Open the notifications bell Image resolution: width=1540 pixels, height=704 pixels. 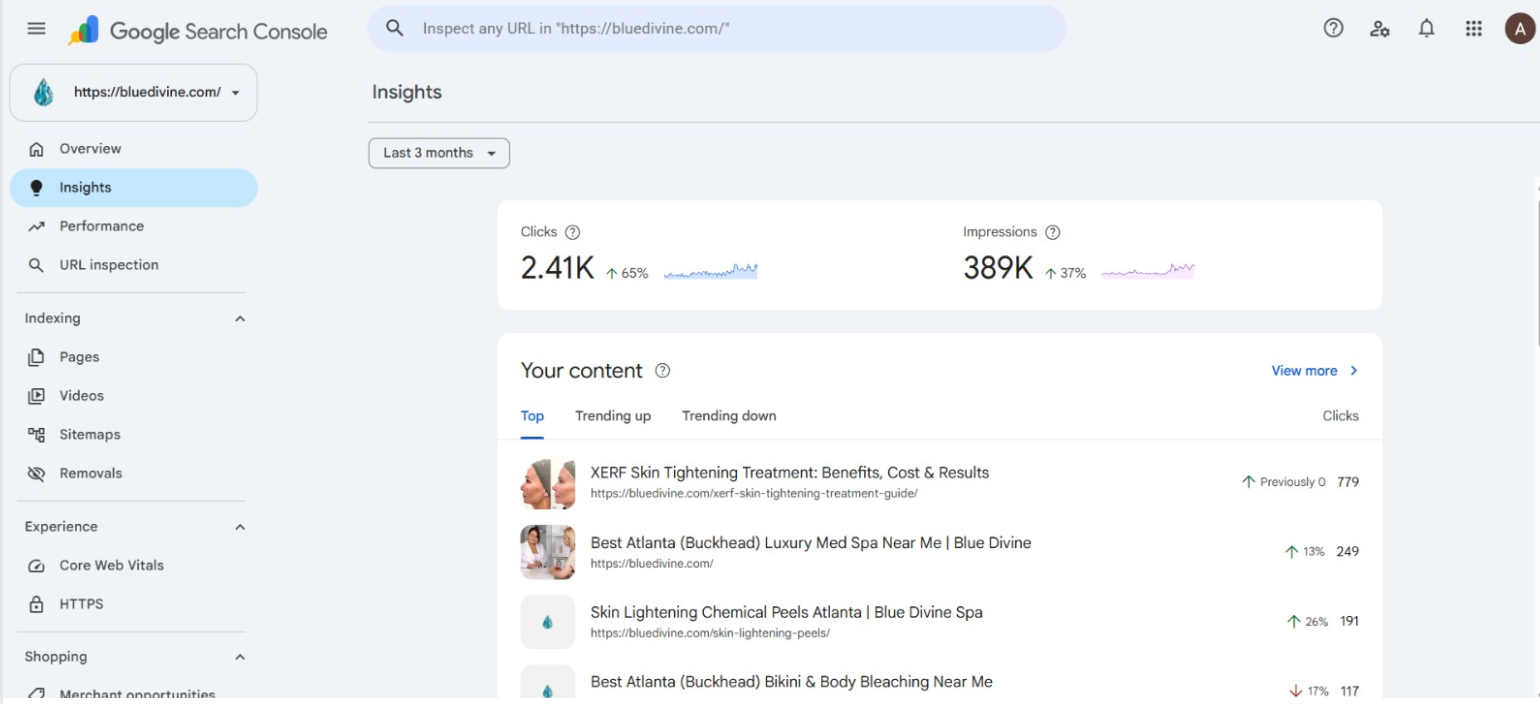[1427, 29]
